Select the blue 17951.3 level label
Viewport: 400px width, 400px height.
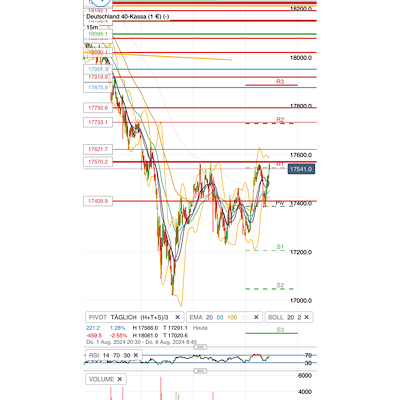coord(98,69)
